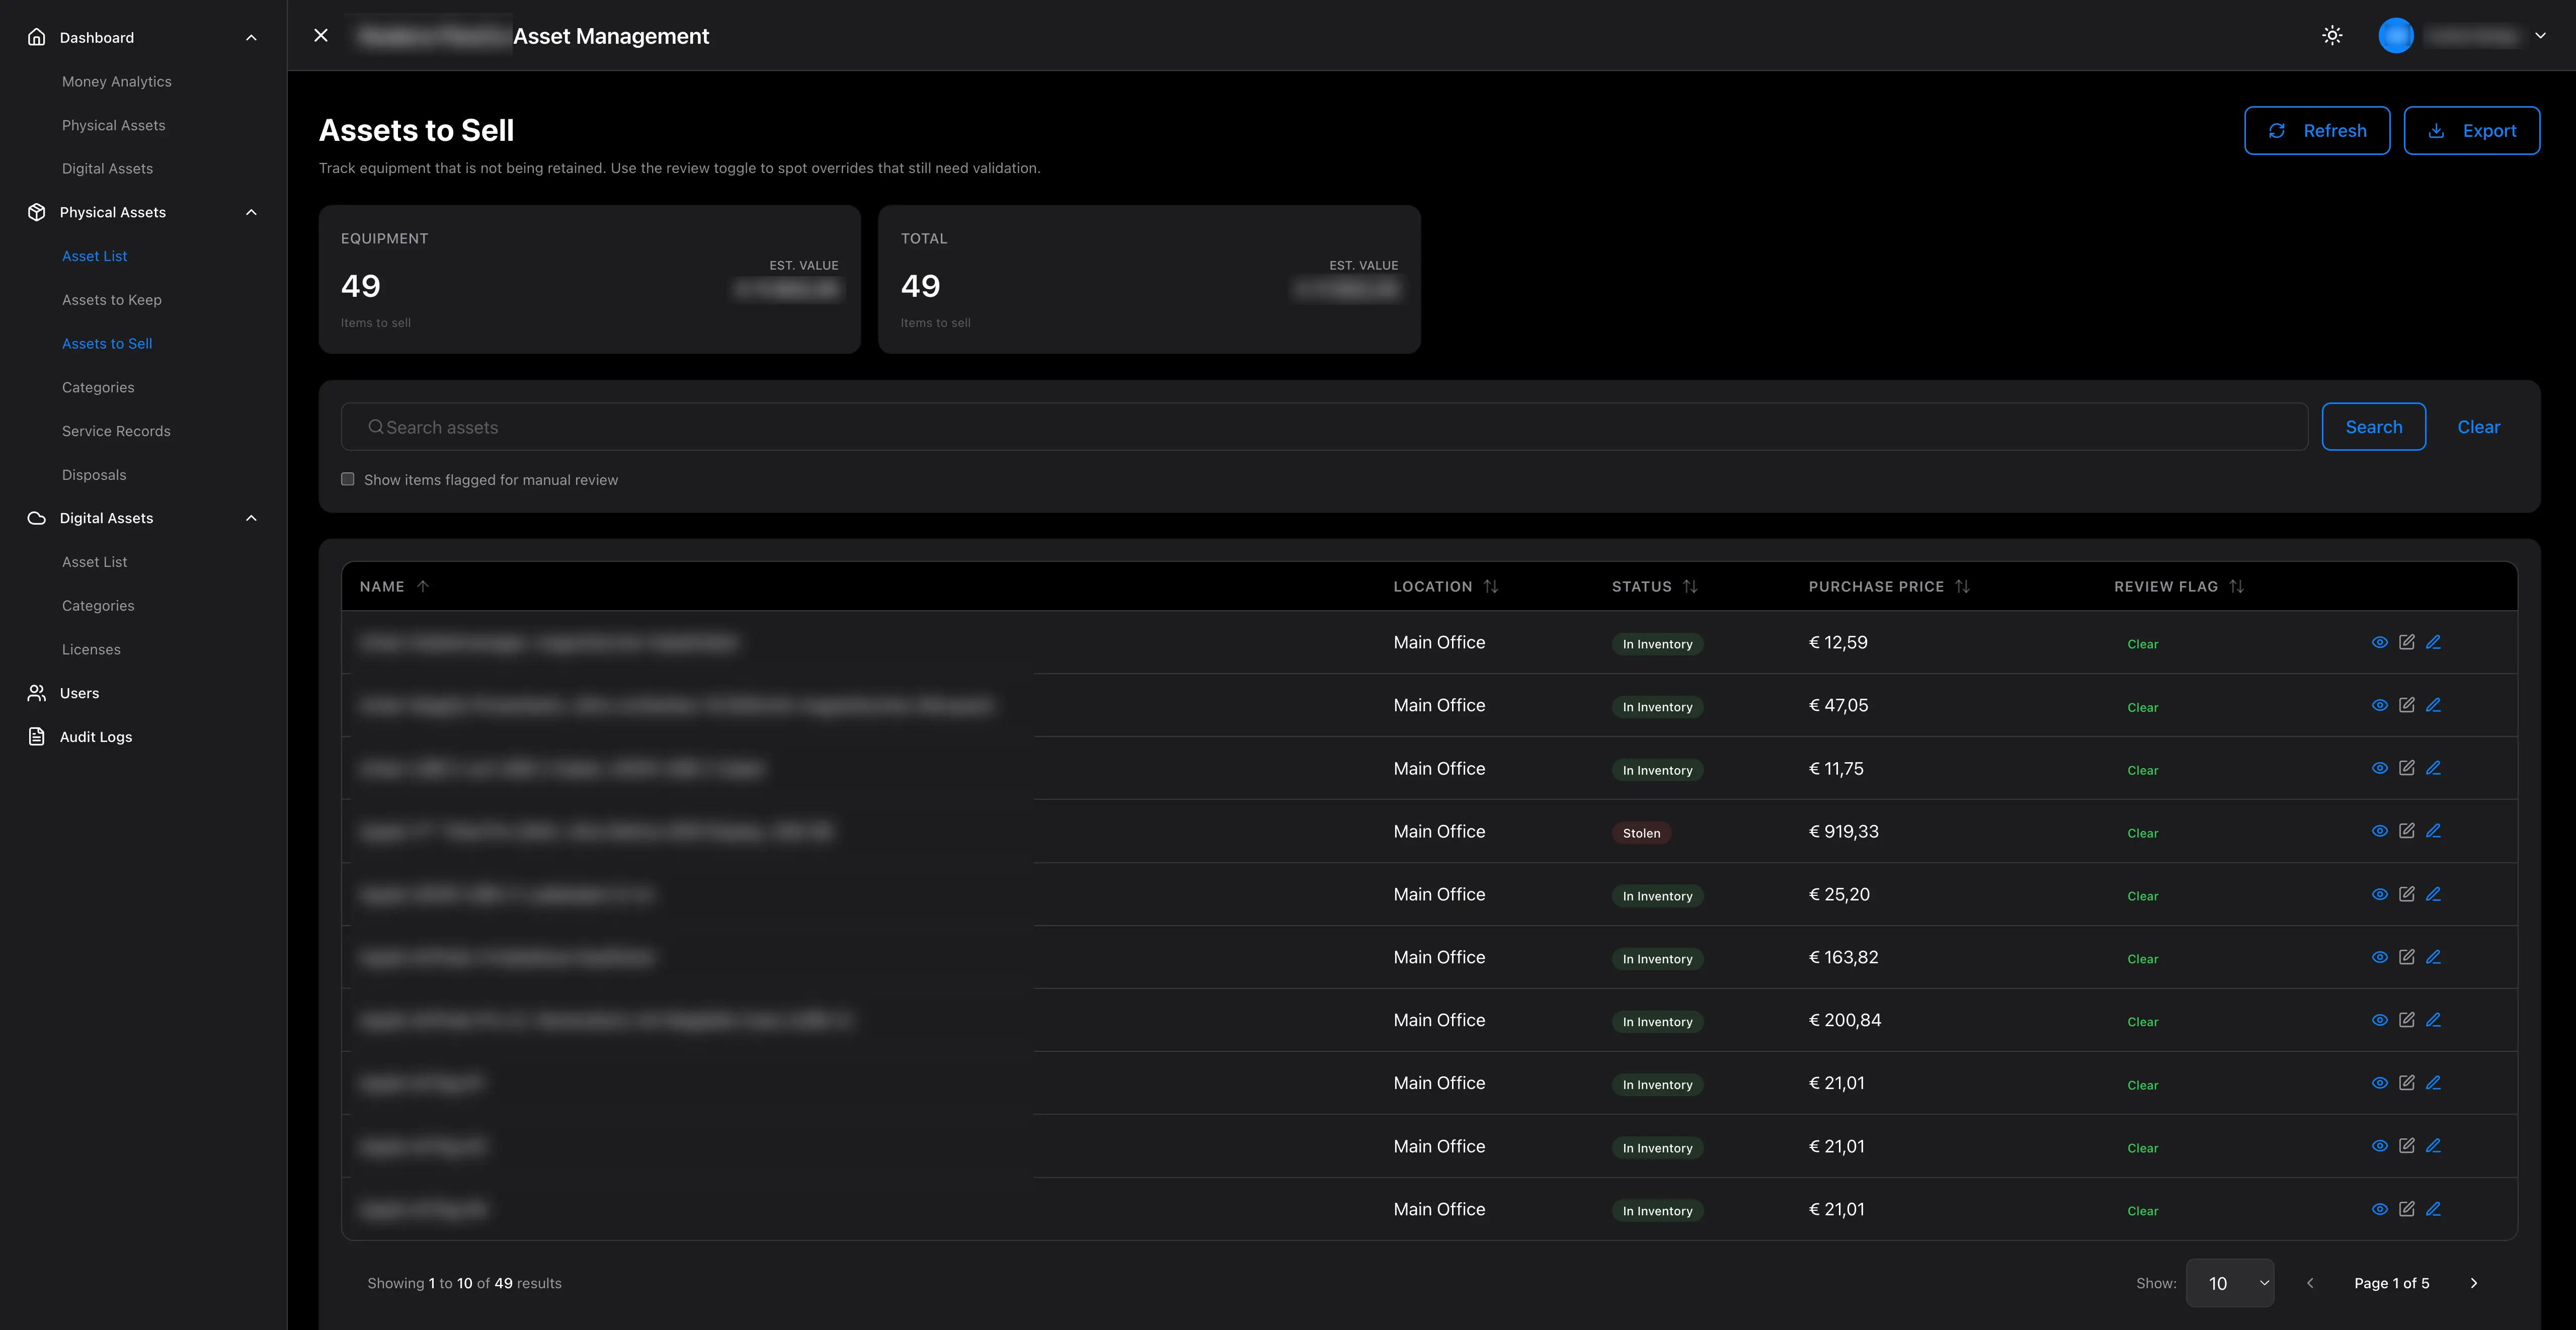Click the Audit Logs document icon
Image resolution: width=2576 pixels, height=1330 pixels.
tap(37, 737)
